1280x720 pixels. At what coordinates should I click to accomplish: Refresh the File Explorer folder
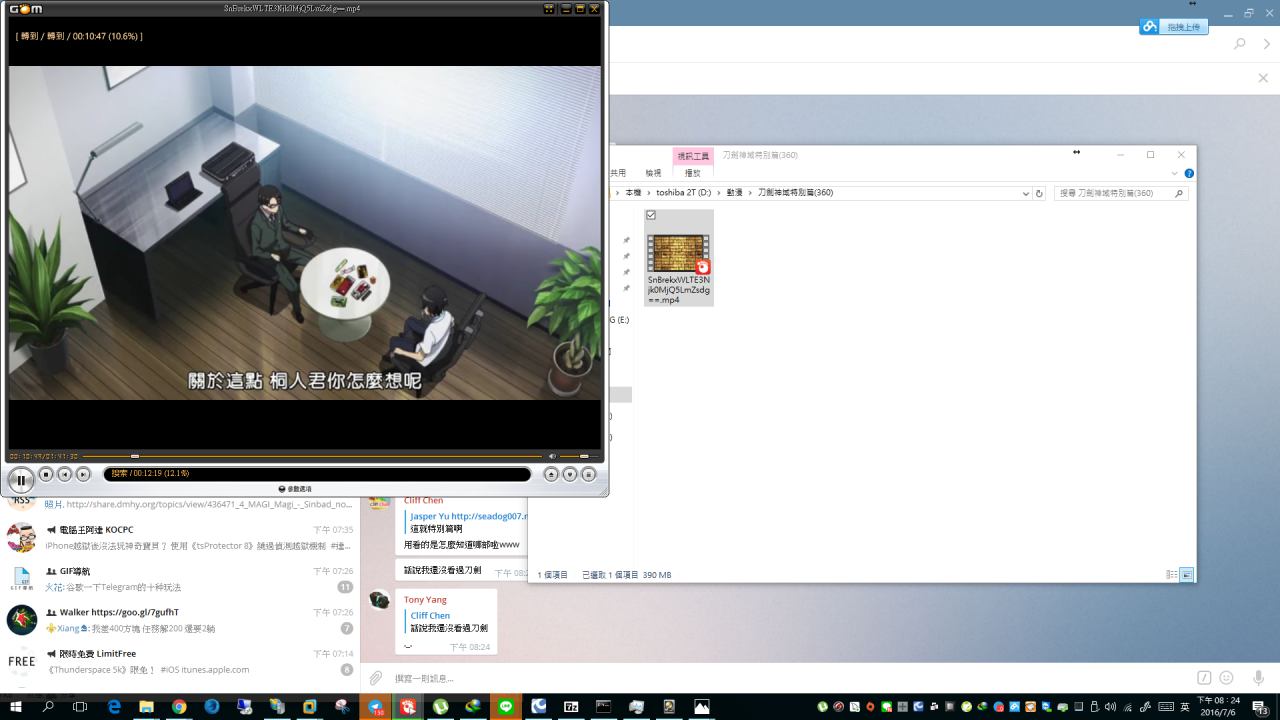click(1039, 193)
